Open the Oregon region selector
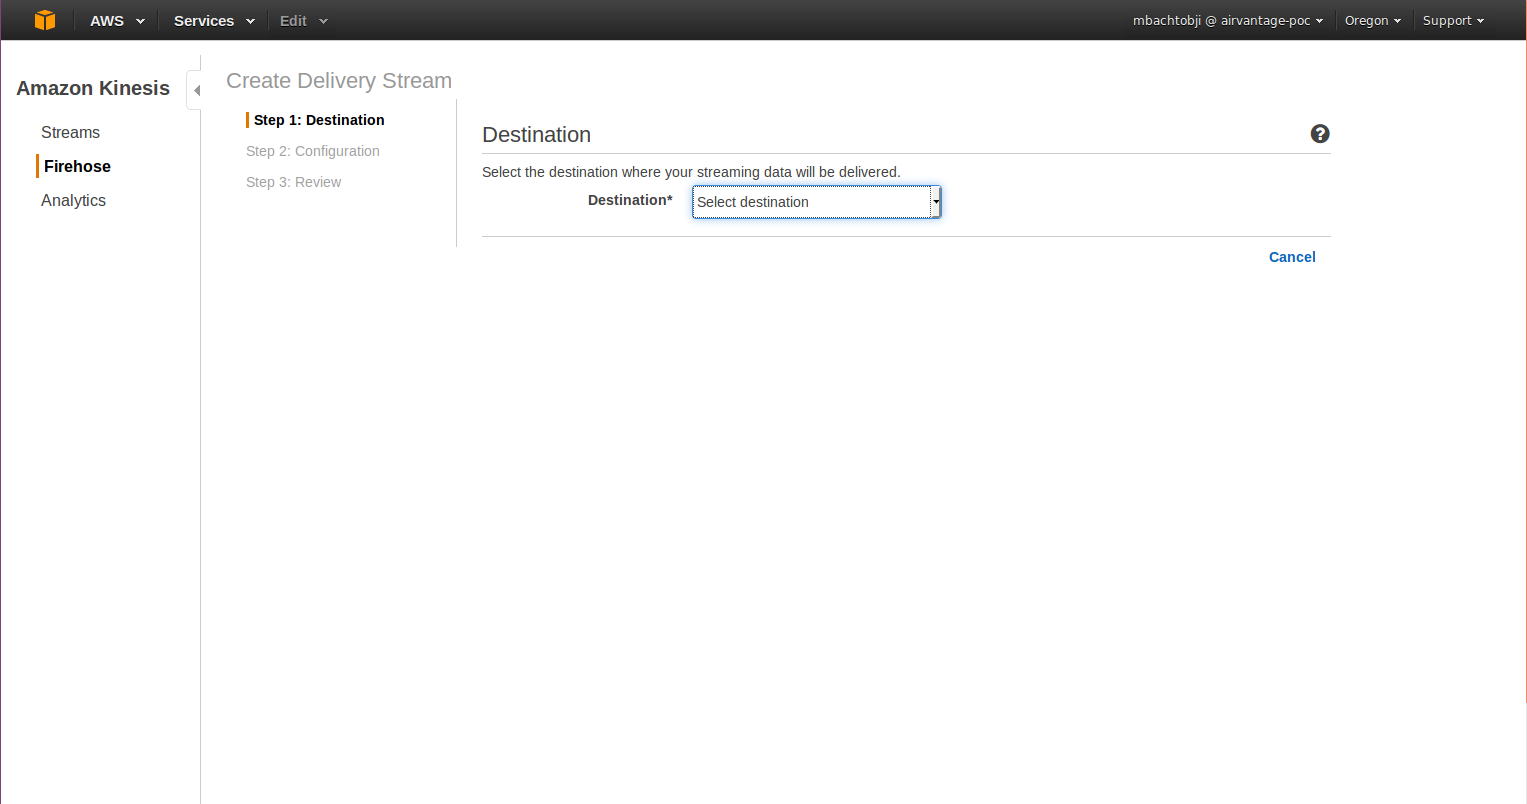The width and height of the screenshot is (1527, 804). click(1373, 20)
